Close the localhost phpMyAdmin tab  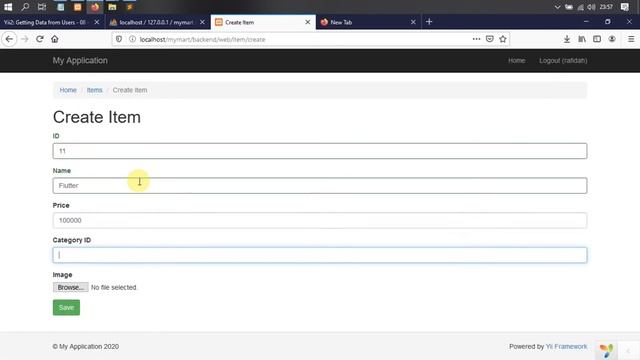click(x=202, y=22)
